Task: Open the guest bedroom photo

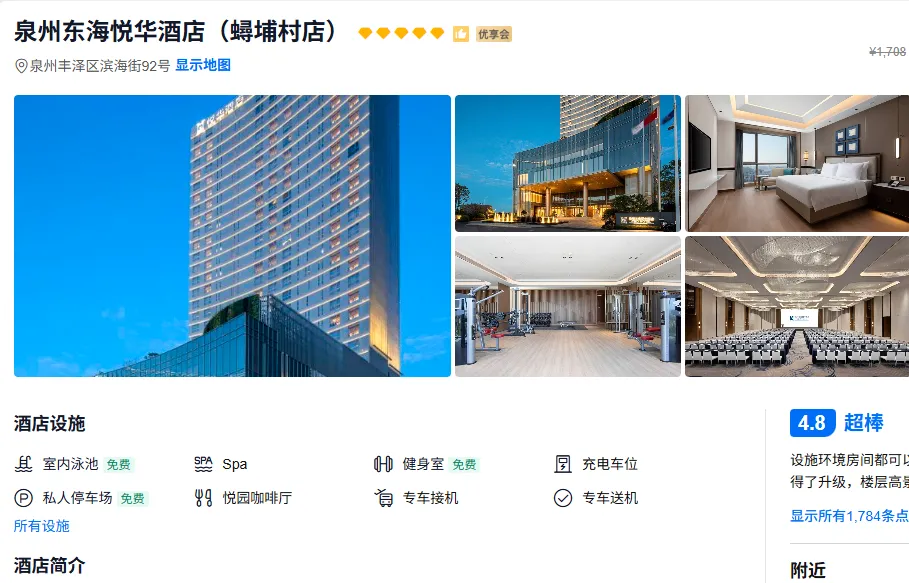Action: 797,163
